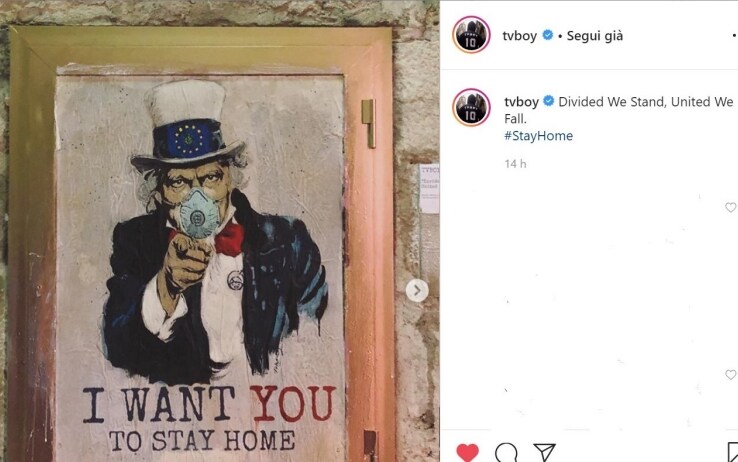Save post using bookmark icon
Viewport: 738px width, 462px height.
[x=732, y=453]
